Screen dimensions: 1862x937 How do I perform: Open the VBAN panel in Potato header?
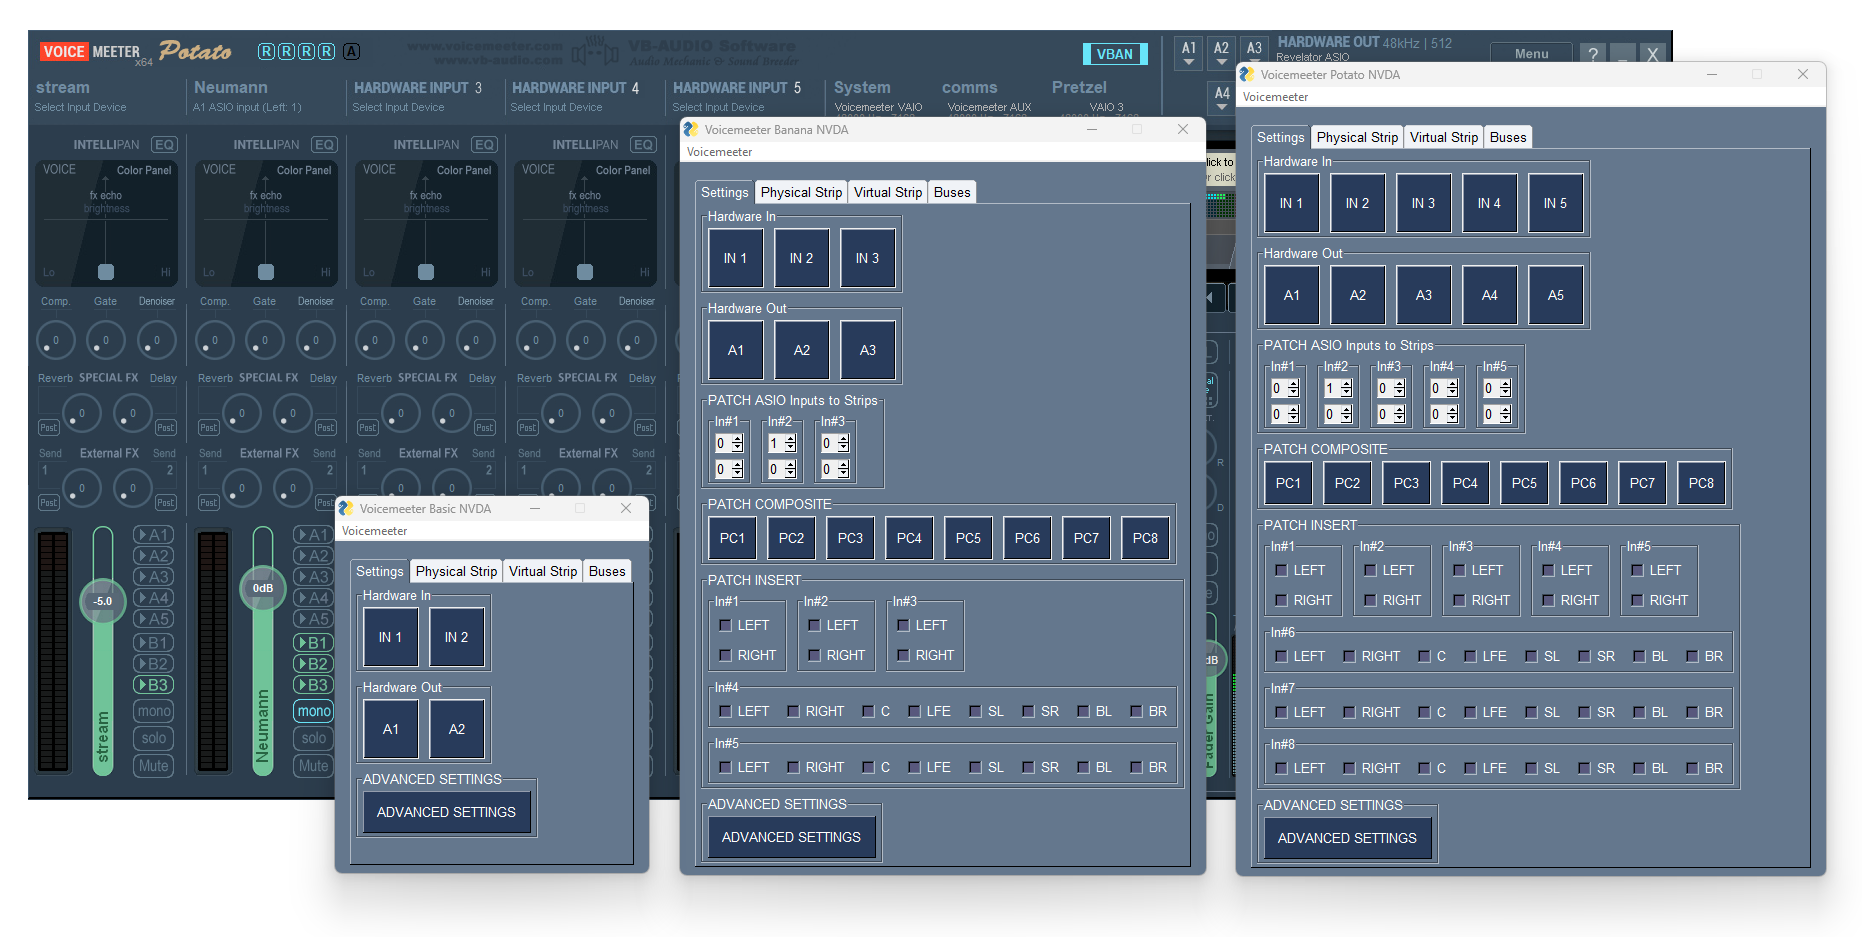1114,54
